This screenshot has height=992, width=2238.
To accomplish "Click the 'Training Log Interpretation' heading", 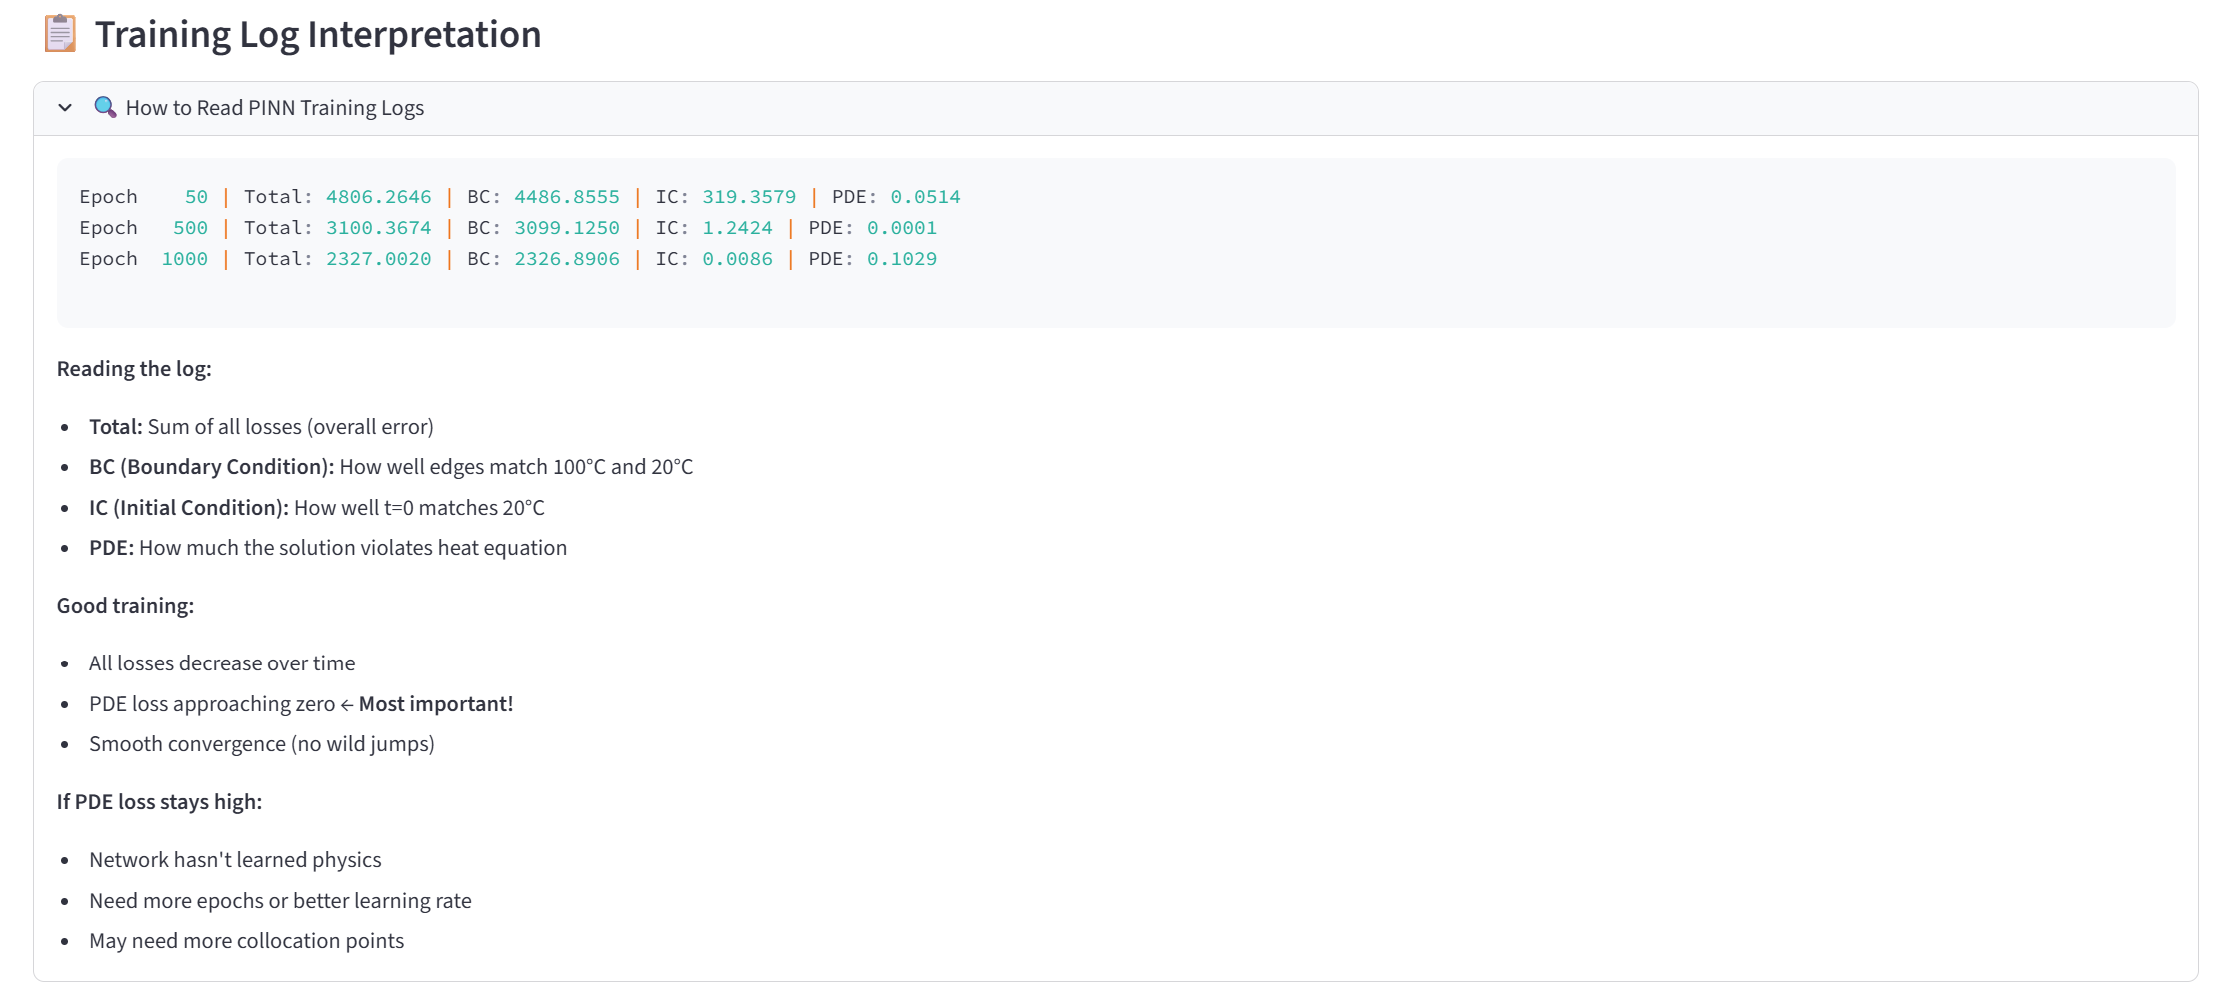I will pyautogui.click(x=318, y=35).
